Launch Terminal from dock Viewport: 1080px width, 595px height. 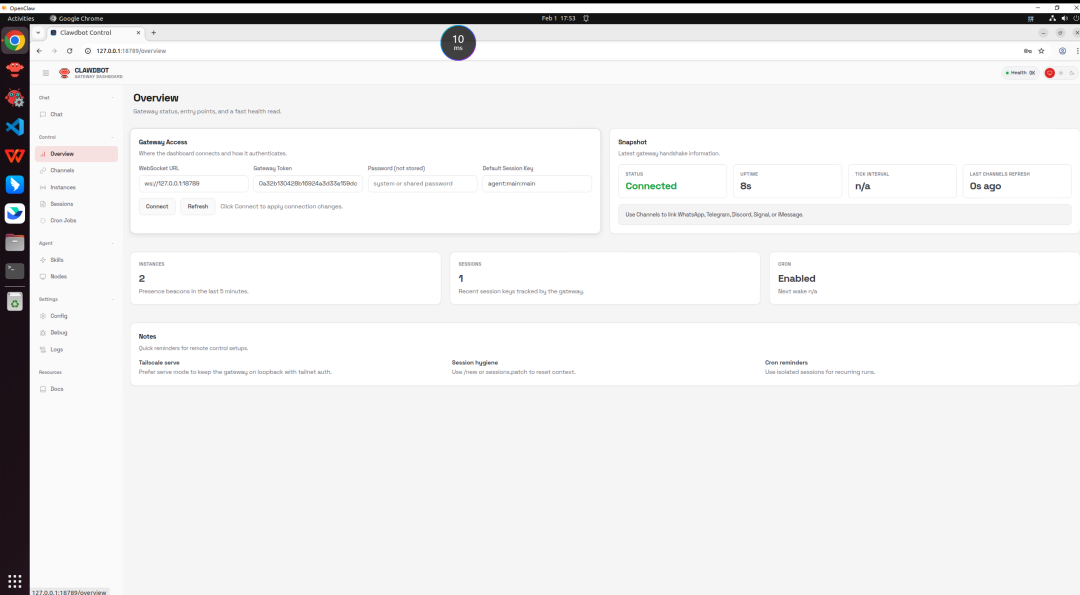tap(14, 271)
